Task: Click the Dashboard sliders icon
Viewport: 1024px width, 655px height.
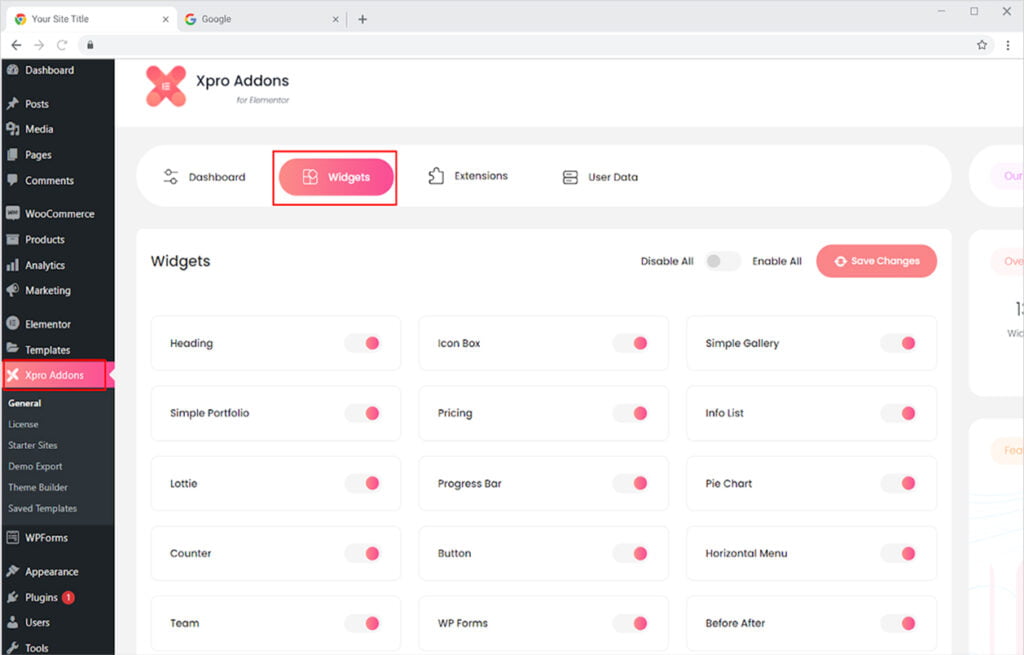Action: point(171,177)
